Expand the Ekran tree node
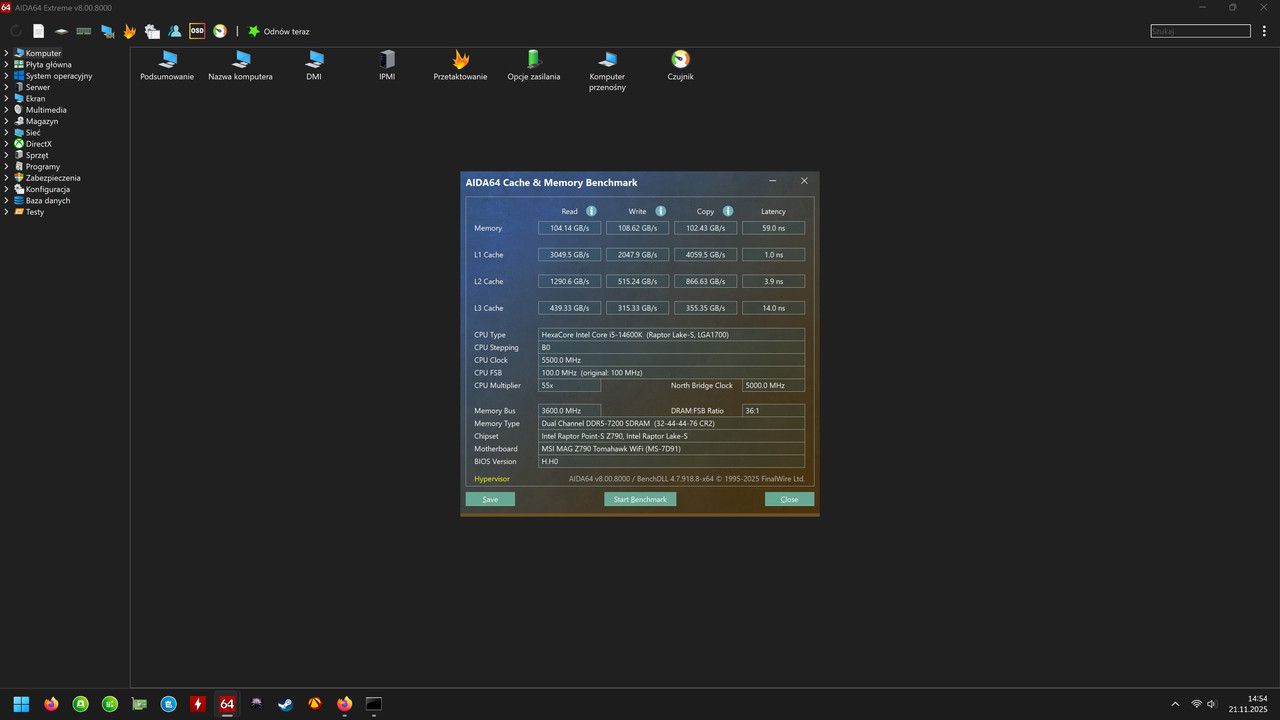1280x720 pixels. 6,98
